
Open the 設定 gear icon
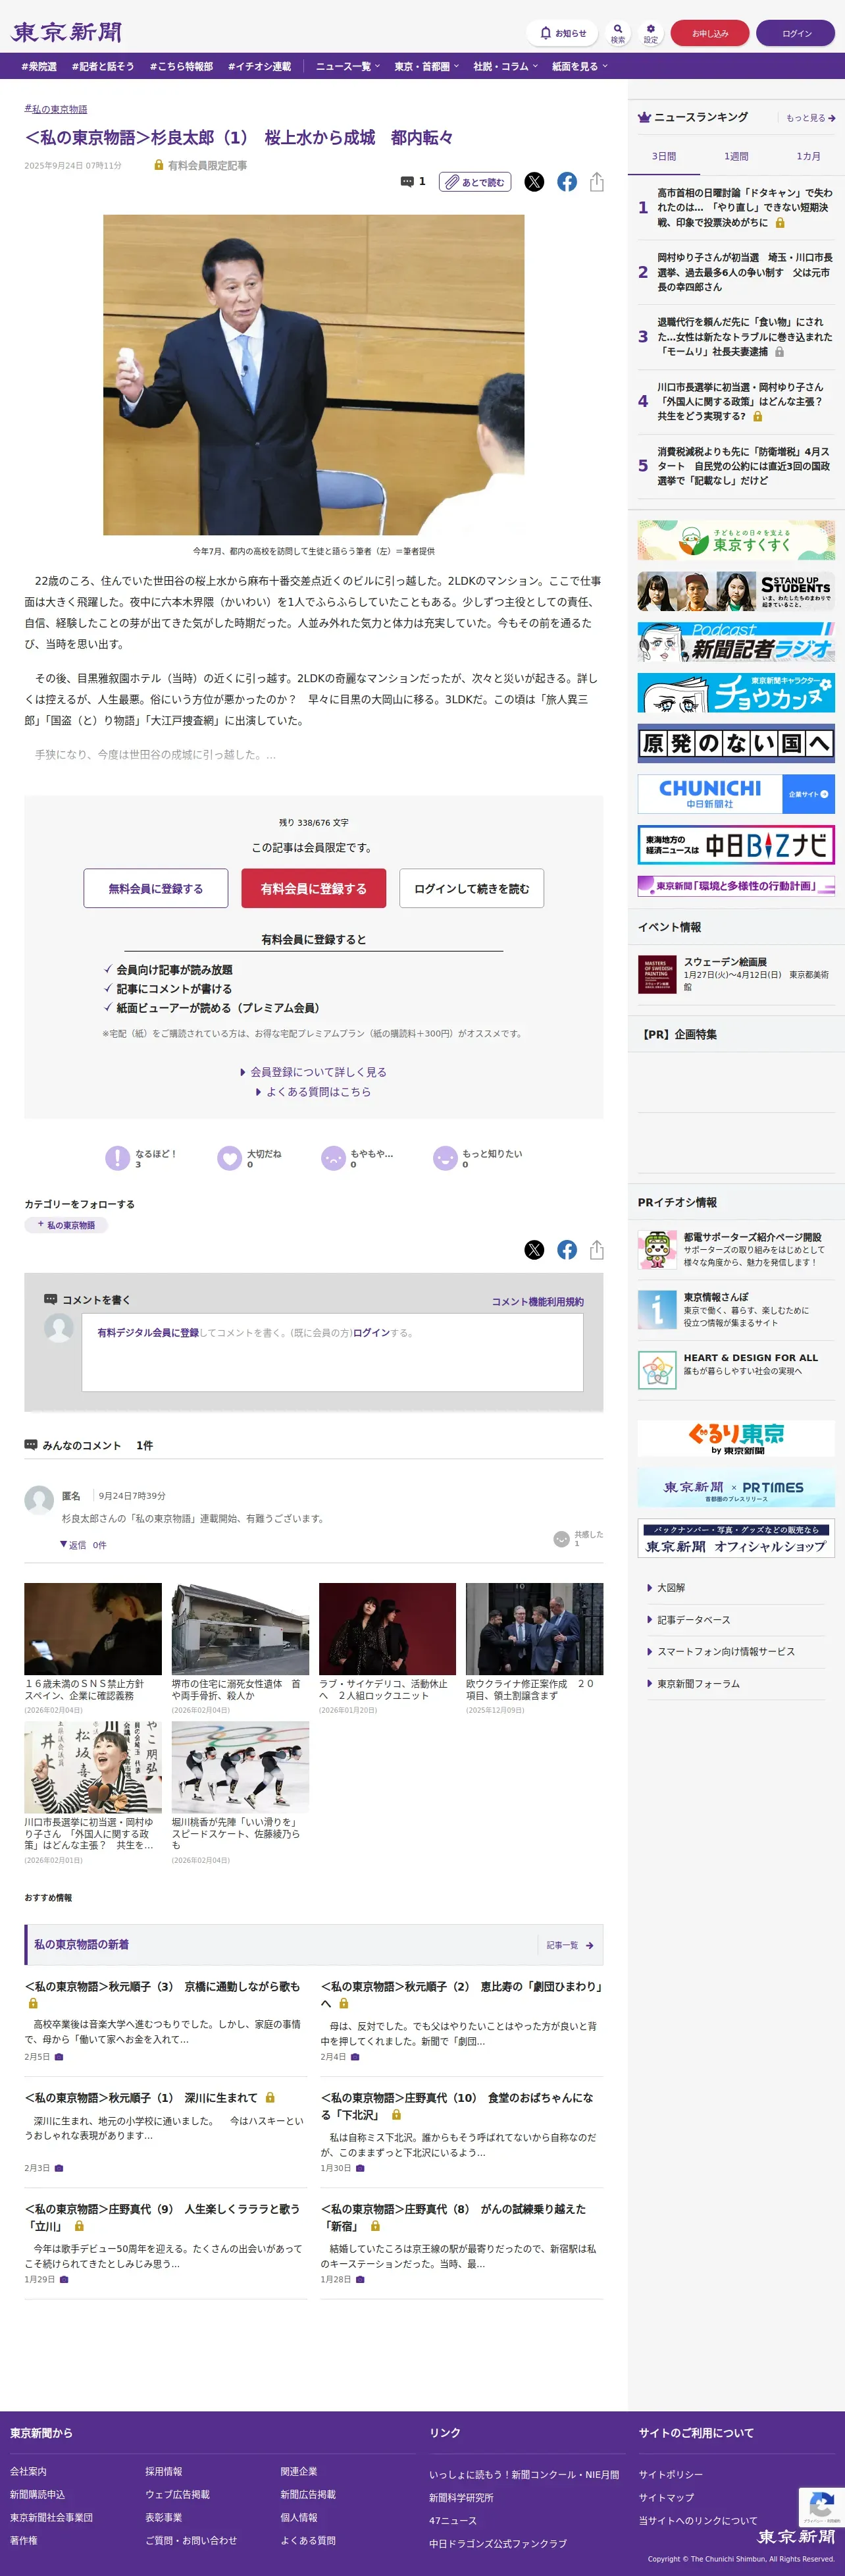coord(651,33)
